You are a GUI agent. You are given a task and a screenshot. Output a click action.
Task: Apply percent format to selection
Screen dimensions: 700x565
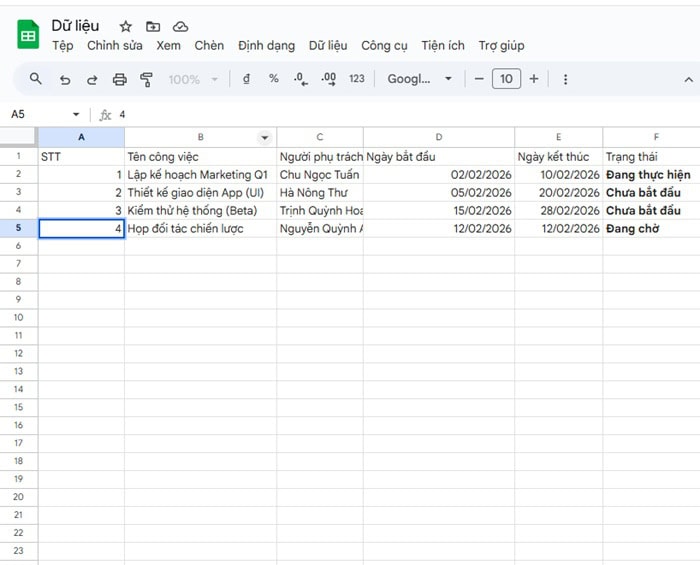(x=273, y=79)
